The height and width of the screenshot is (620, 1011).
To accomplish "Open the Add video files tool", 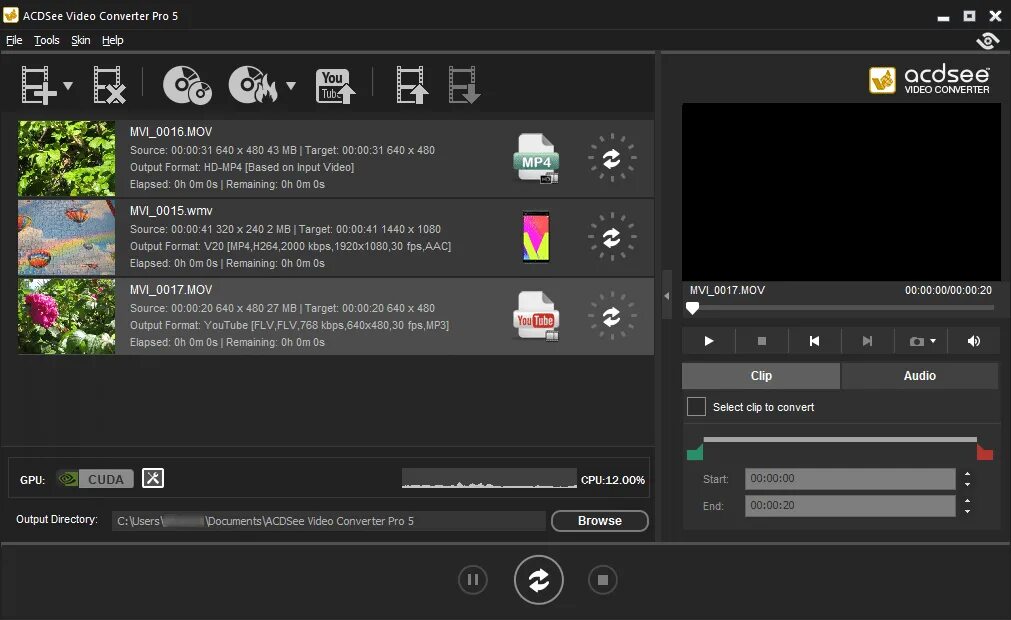I will 37,85.
